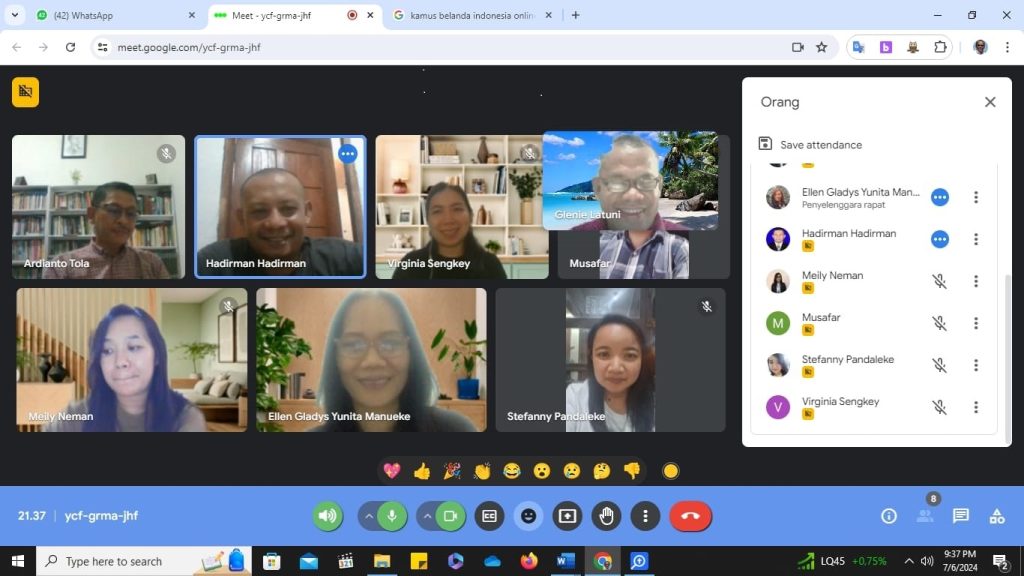
Task: Select Ardianto Tola video tile
Action: coord(99,207)
